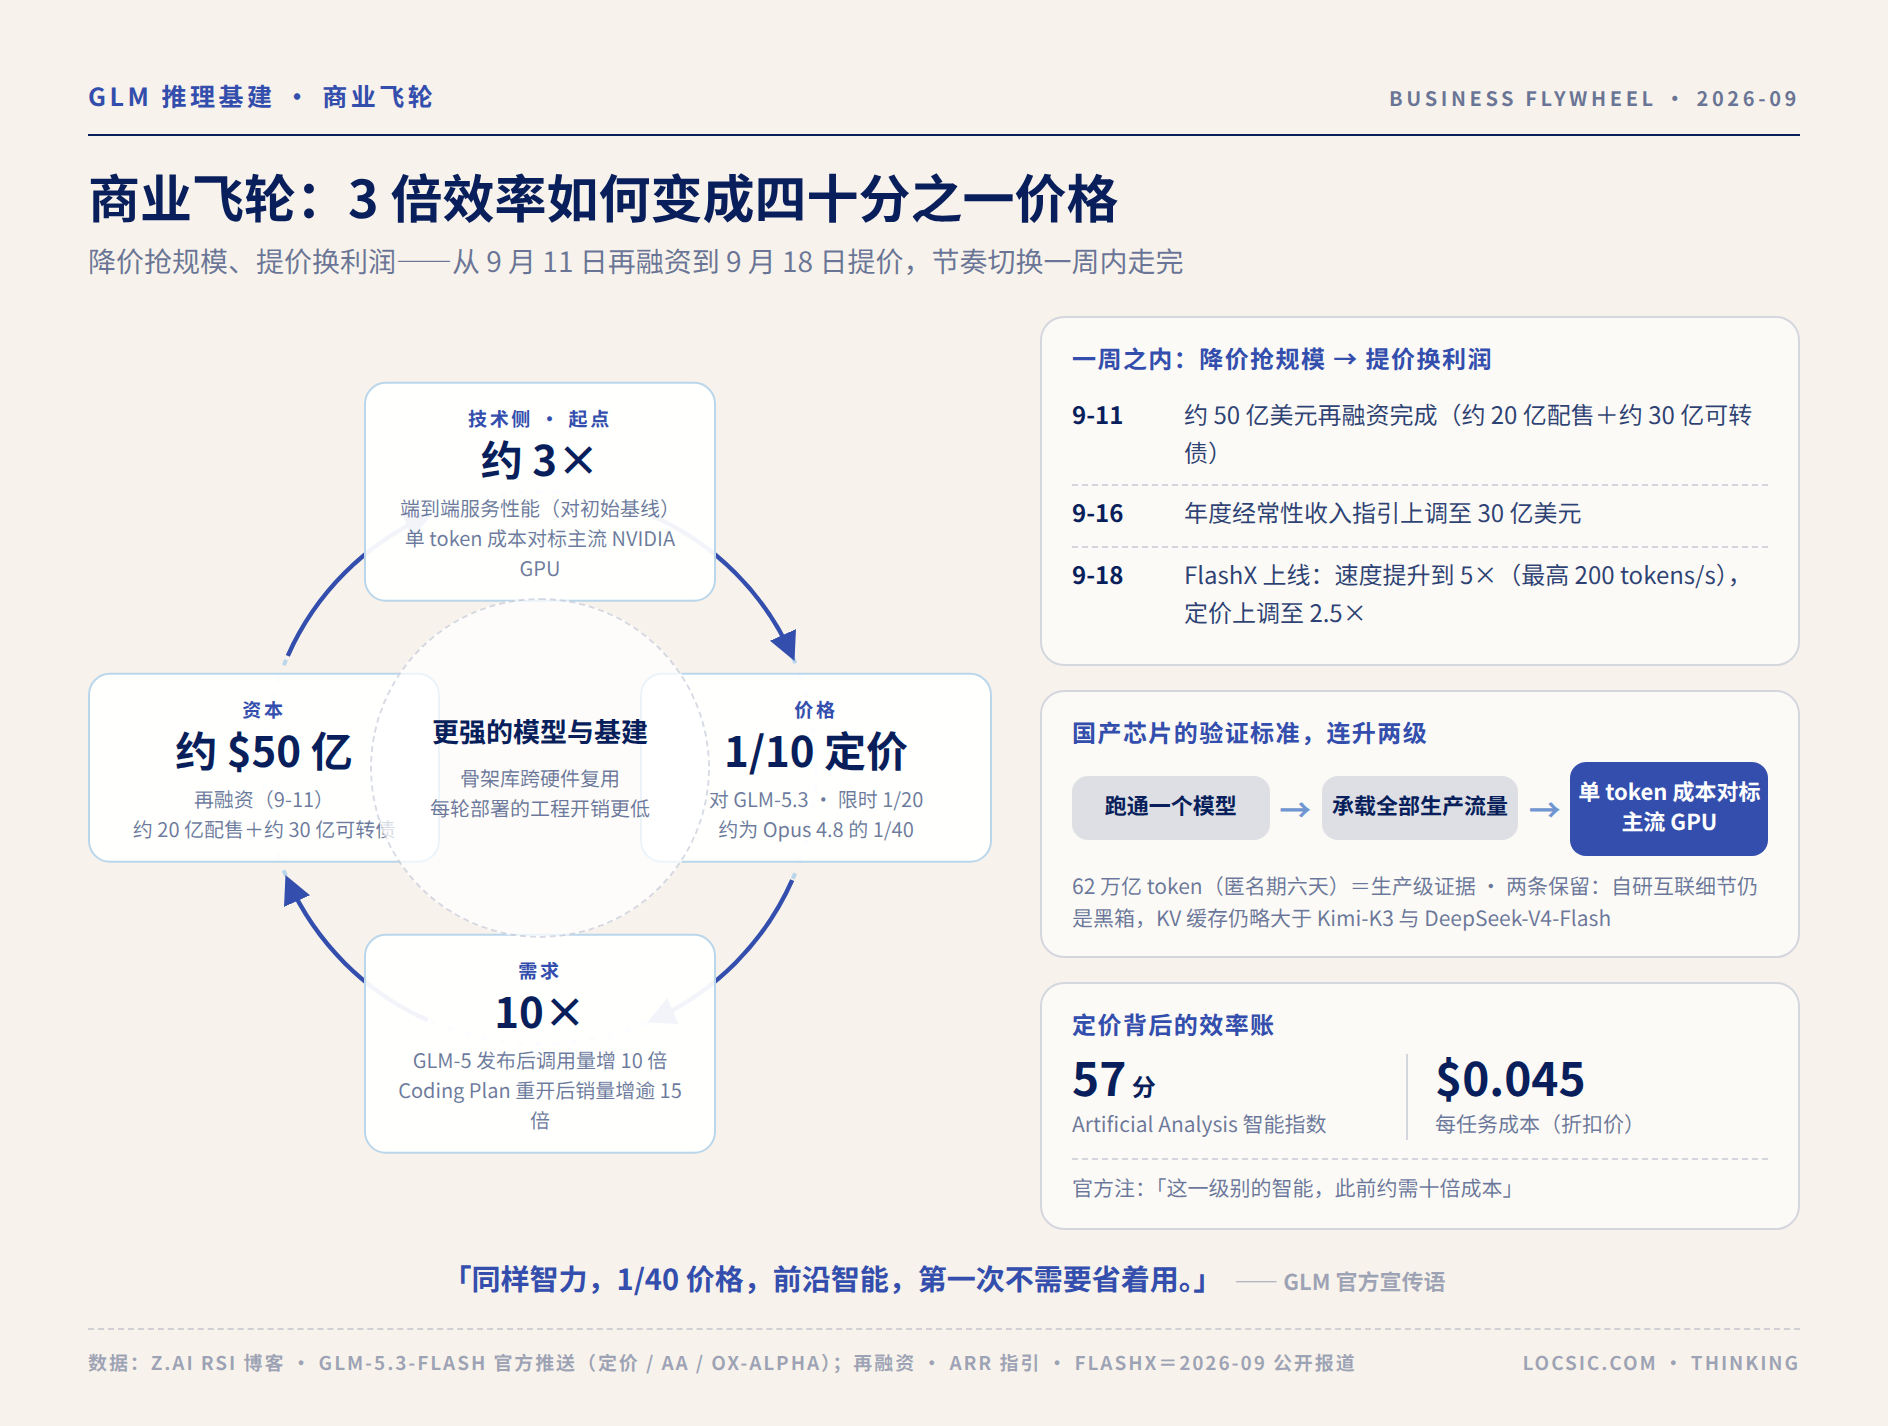
Task: Click the official note '官方注：「这一级别的智能，此前约需十倍成本」'
Action: (1296, 1189)
